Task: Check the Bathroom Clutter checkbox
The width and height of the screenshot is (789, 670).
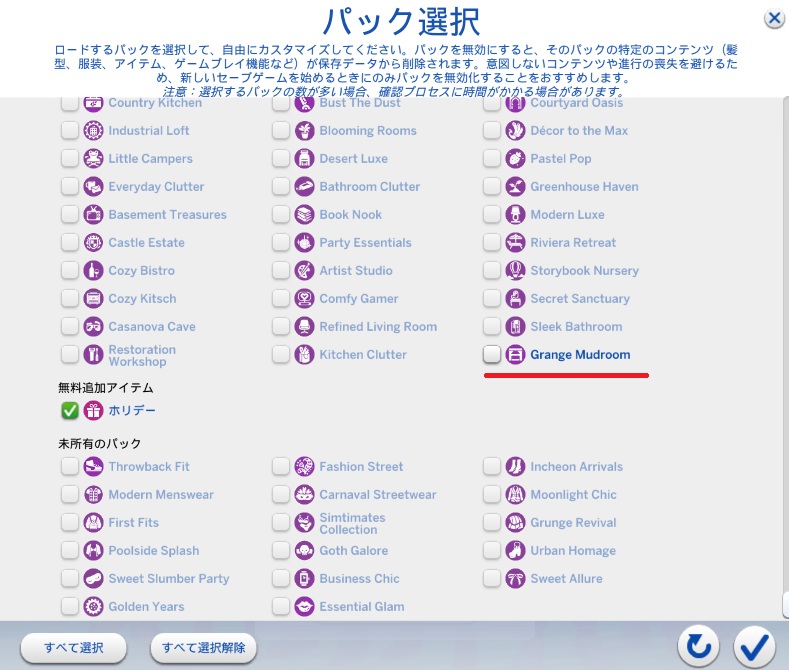Action: click(281, 187)
